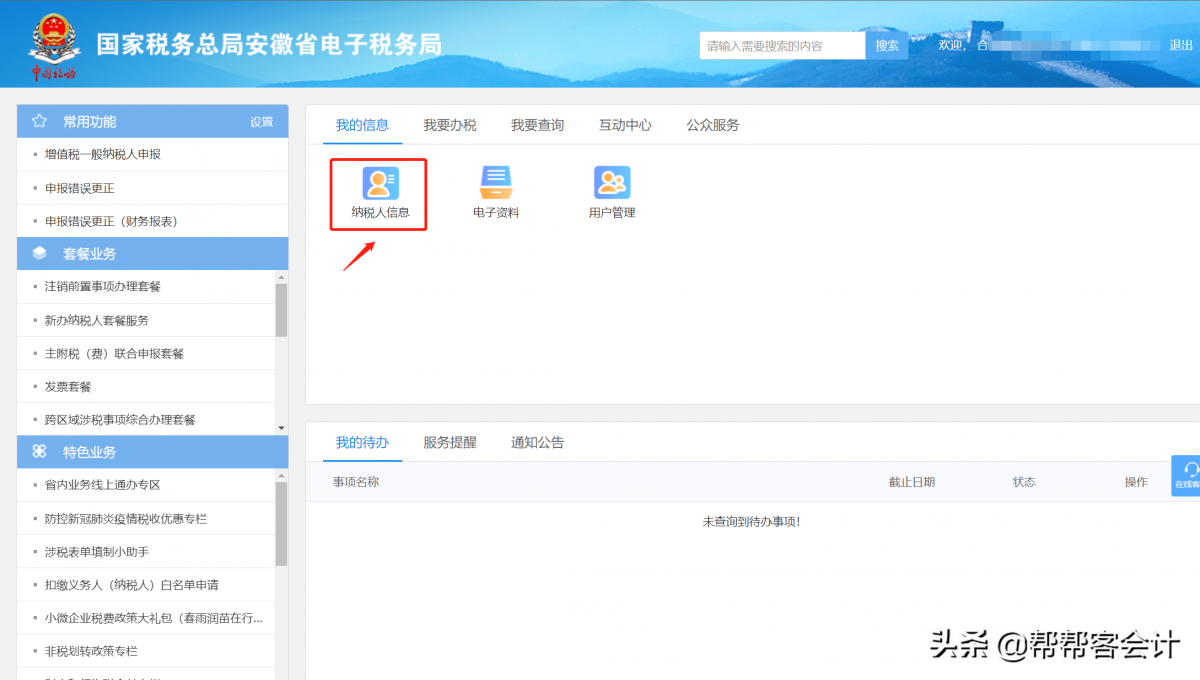Switch to the 我要办税 tab

click(x=449, y=125)
